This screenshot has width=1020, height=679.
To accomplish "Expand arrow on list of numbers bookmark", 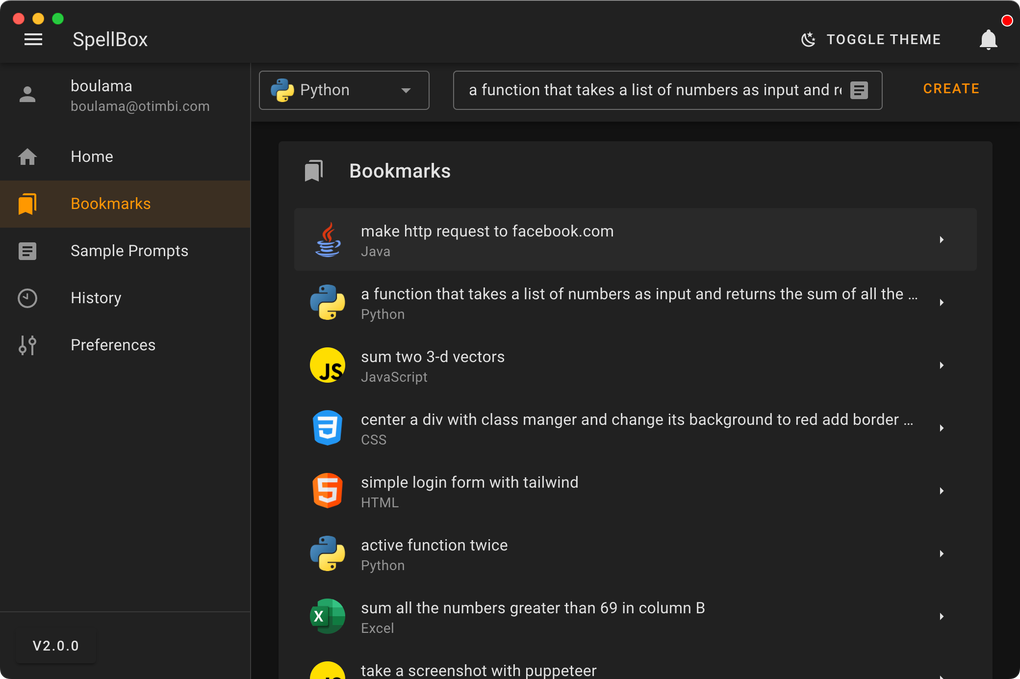I will pos(941,302).
